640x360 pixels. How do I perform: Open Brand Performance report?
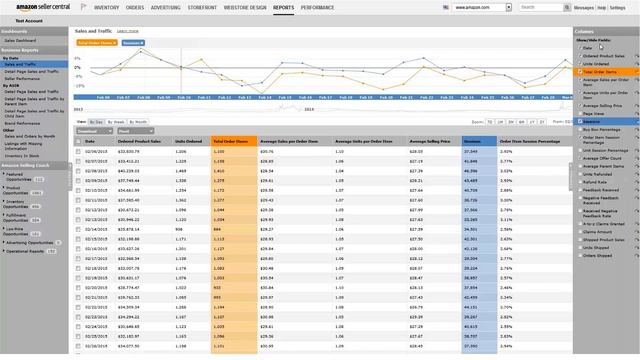point(22,123)
